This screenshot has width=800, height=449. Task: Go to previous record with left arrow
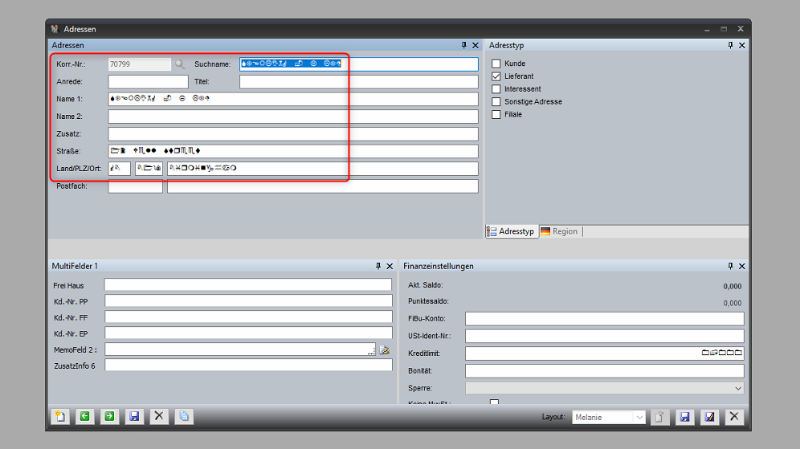pyautogui.click(x=84, y=416)
